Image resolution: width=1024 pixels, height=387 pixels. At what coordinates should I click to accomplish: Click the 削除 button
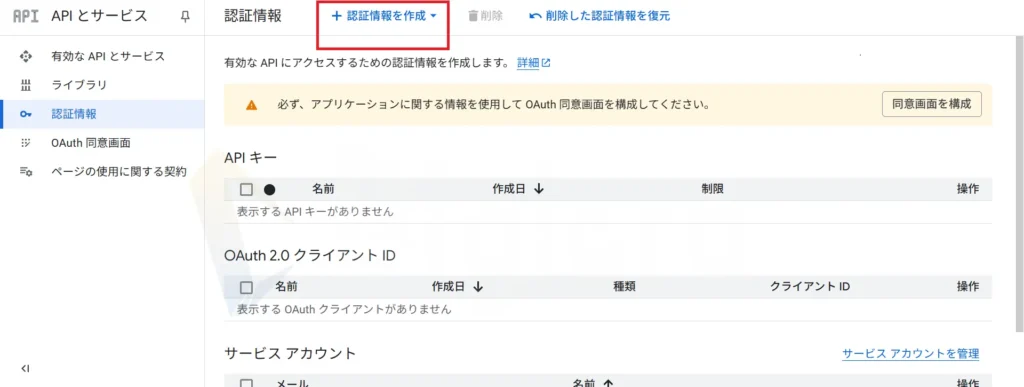[485, 16]
